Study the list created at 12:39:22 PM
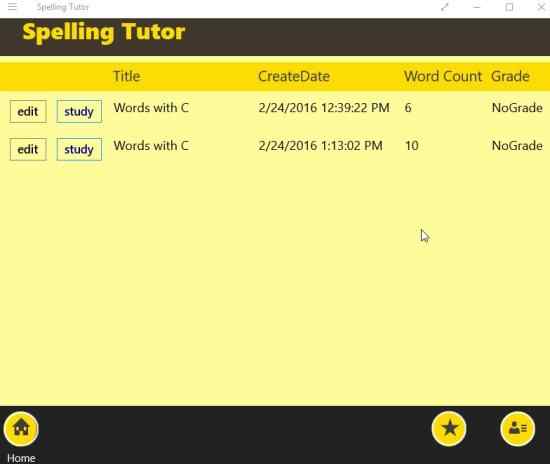The image size is (550, 464). [x=79, y=112]
